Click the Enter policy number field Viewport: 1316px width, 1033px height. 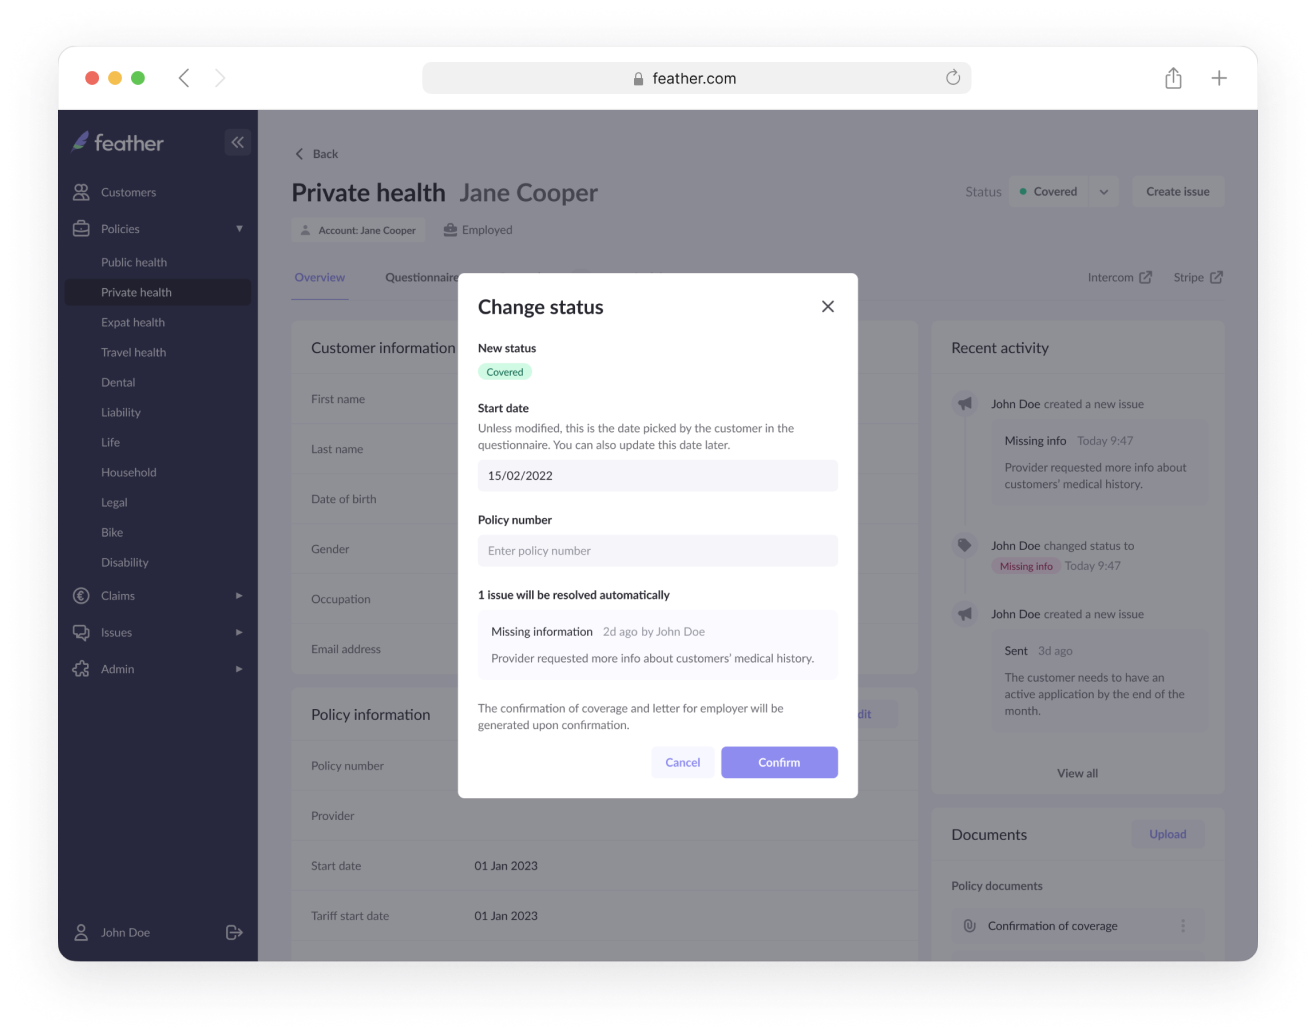[x=658, y=551]
